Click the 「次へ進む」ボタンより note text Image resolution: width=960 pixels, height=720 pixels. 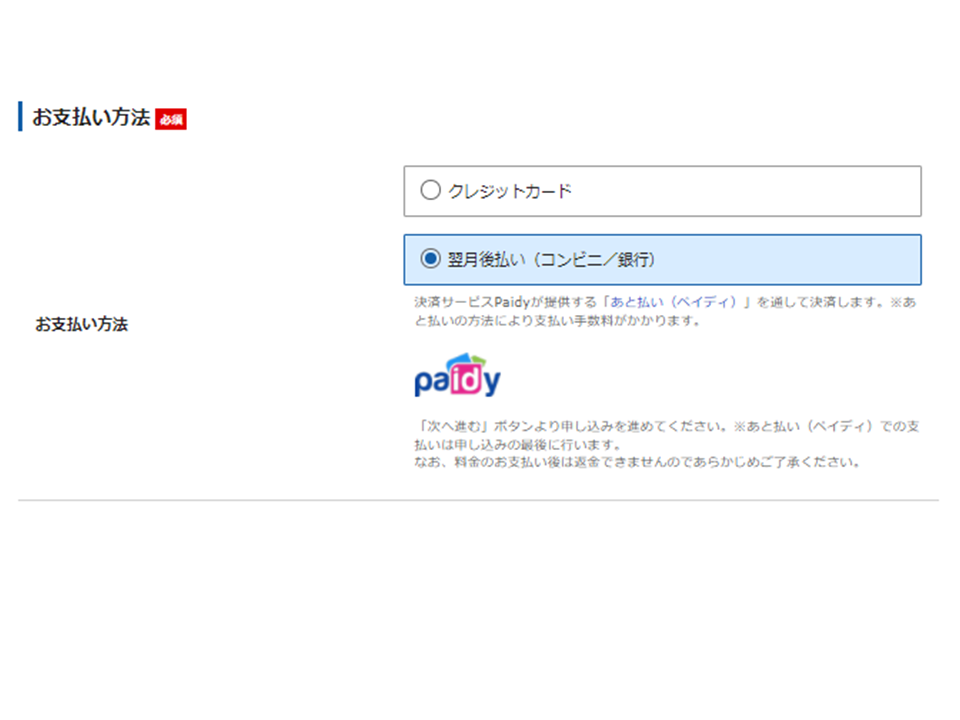click(667, 435)
